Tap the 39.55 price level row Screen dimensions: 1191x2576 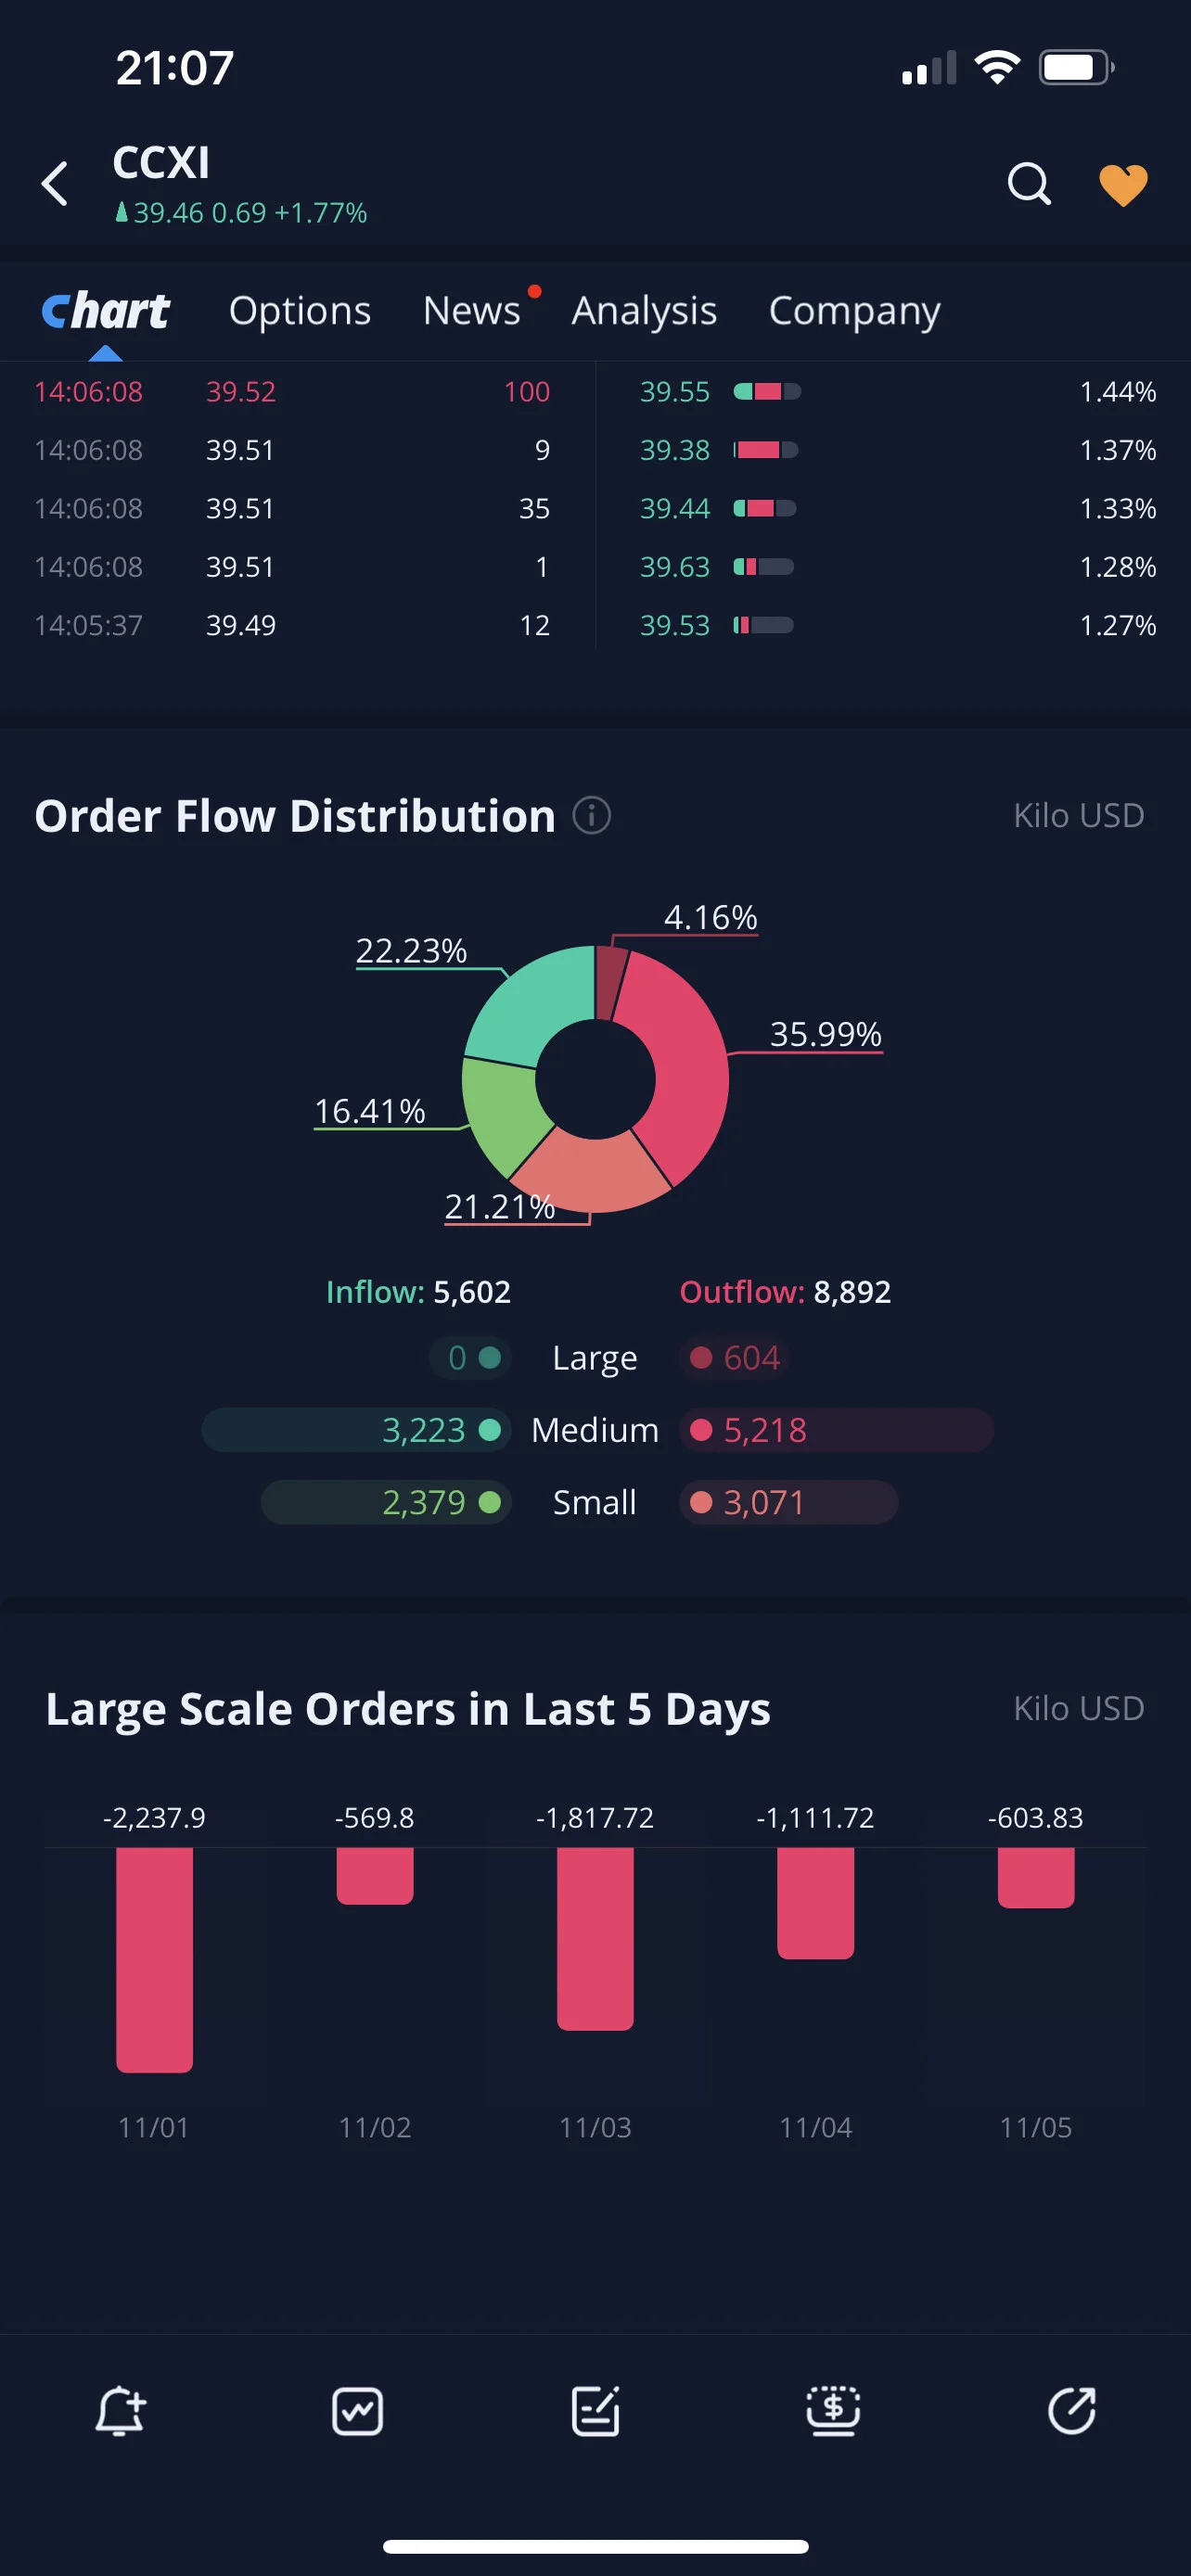897,391
